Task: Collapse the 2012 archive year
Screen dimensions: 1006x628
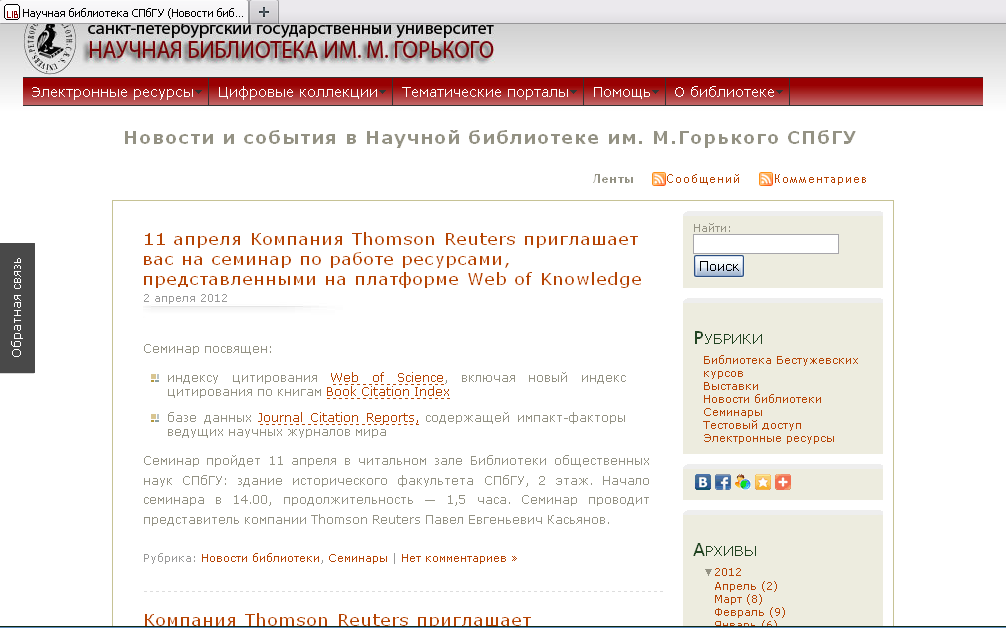Action: coord(708,572)
